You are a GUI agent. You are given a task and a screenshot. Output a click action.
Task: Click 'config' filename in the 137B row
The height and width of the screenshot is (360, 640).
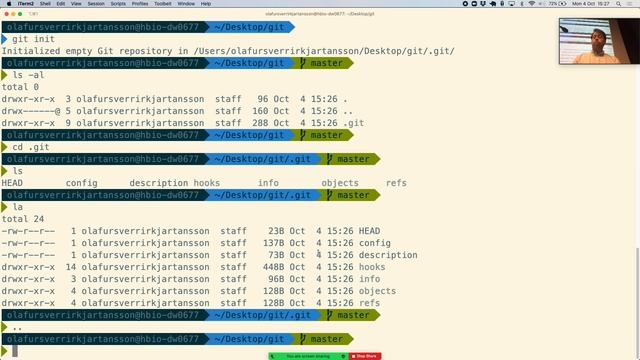click(x=375, y=243)
